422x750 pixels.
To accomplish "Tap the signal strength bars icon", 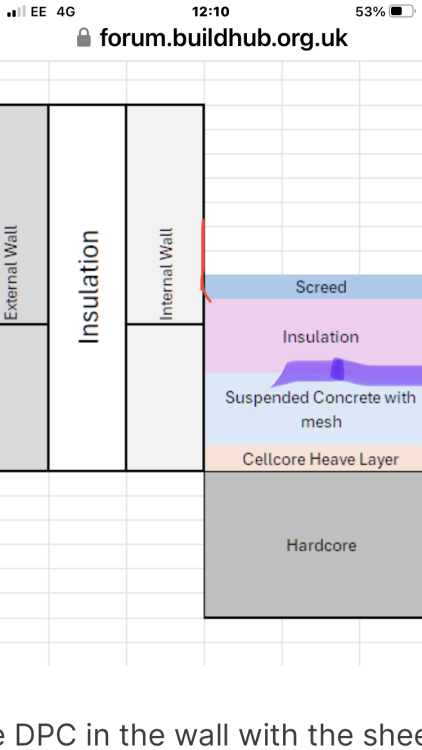I will (x=16, y=11).
